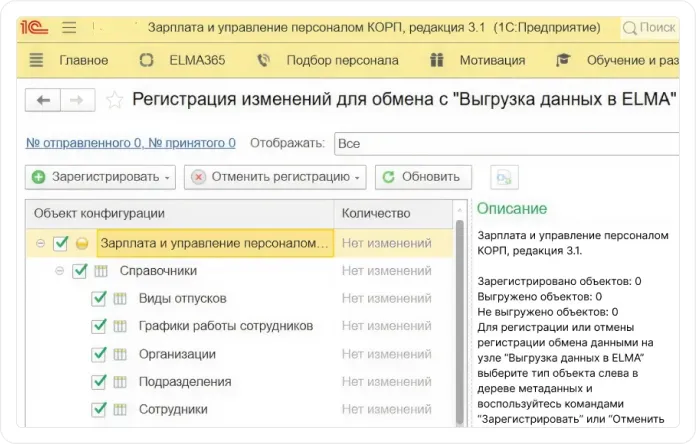Image resolution: width=696 pixels, height=444 pixels.
Task: Click the document icon right of Обновить
Action: tap(505, 177)
